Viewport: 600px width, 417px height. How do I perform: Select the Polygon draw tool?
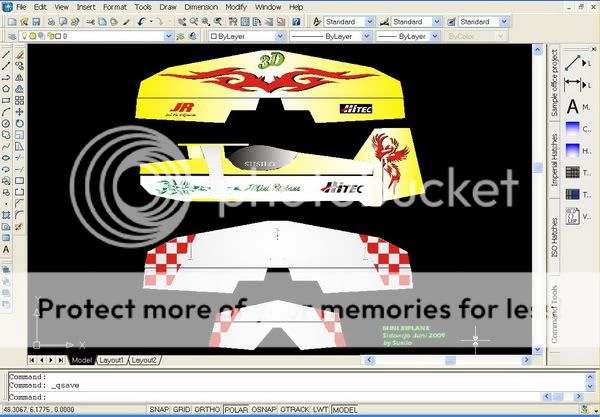pyautogui.click(x=6, y=89)
